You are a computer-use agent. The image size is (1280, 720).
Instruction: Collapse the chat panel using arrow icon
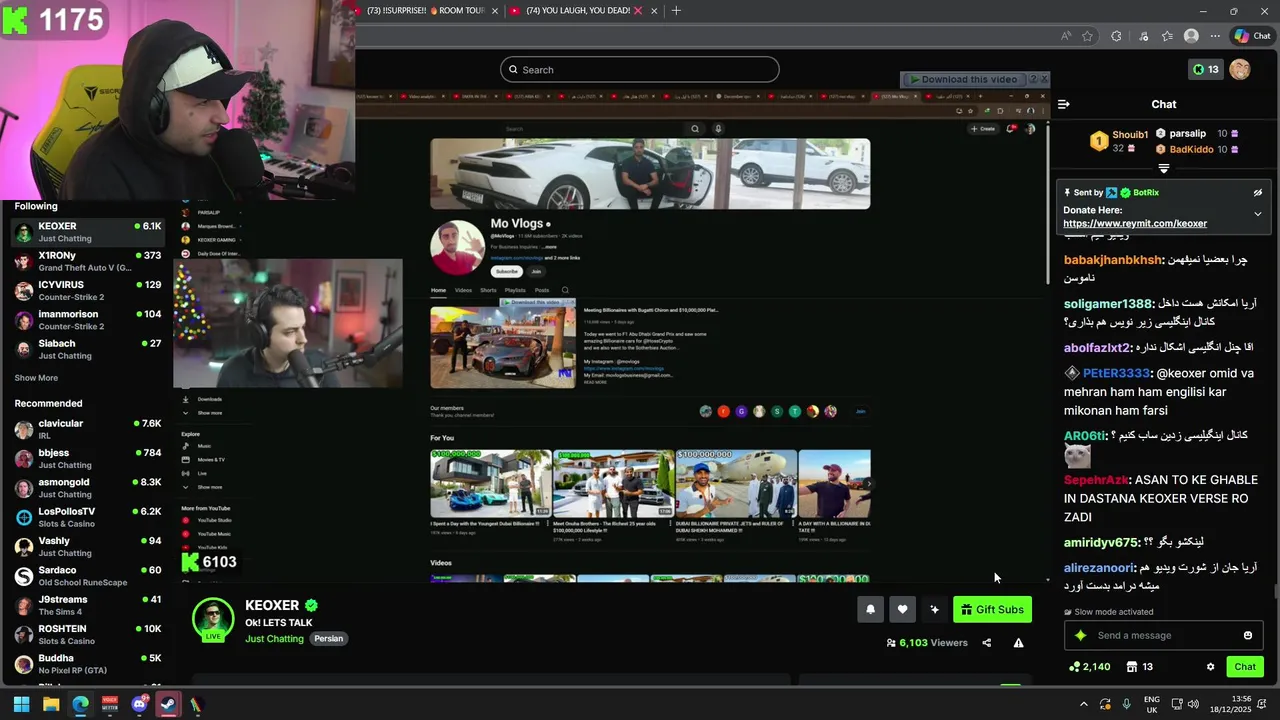click(x=1064, y=104)
